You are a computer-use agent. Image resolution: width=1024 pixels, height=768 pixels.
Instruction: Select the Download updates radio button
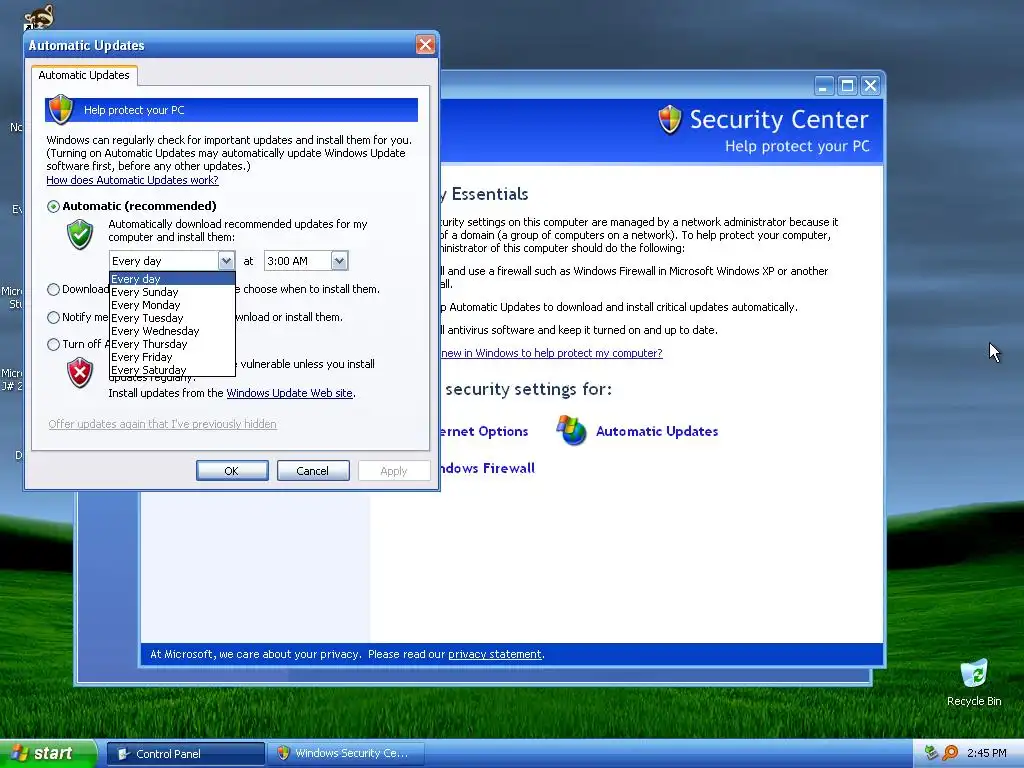coord(54,289)
